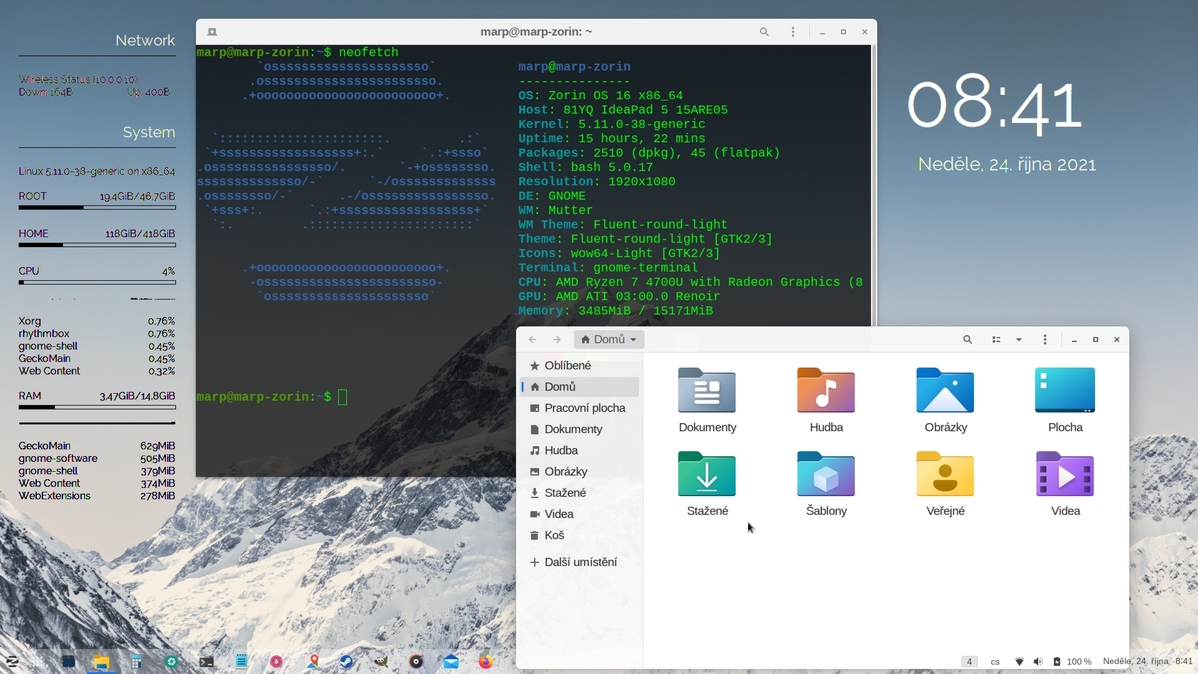Viewport: 1198px width, 674px height.
Task: Open the Plocha desktop folder icon
Action: pyautogui.click(x=1064, y=390)
